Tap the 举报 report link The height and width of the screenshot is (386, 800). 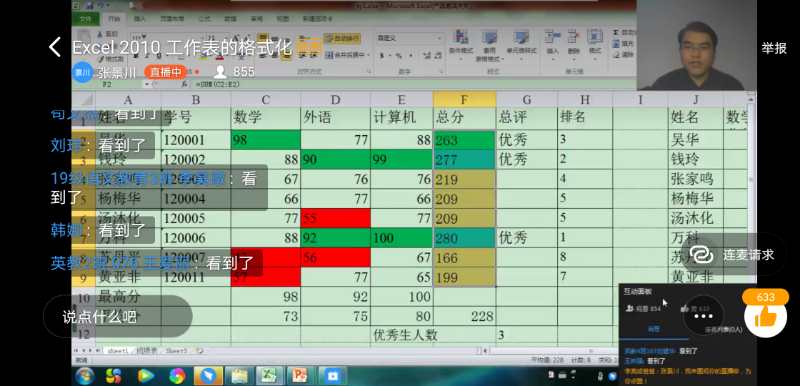(774, 48)
